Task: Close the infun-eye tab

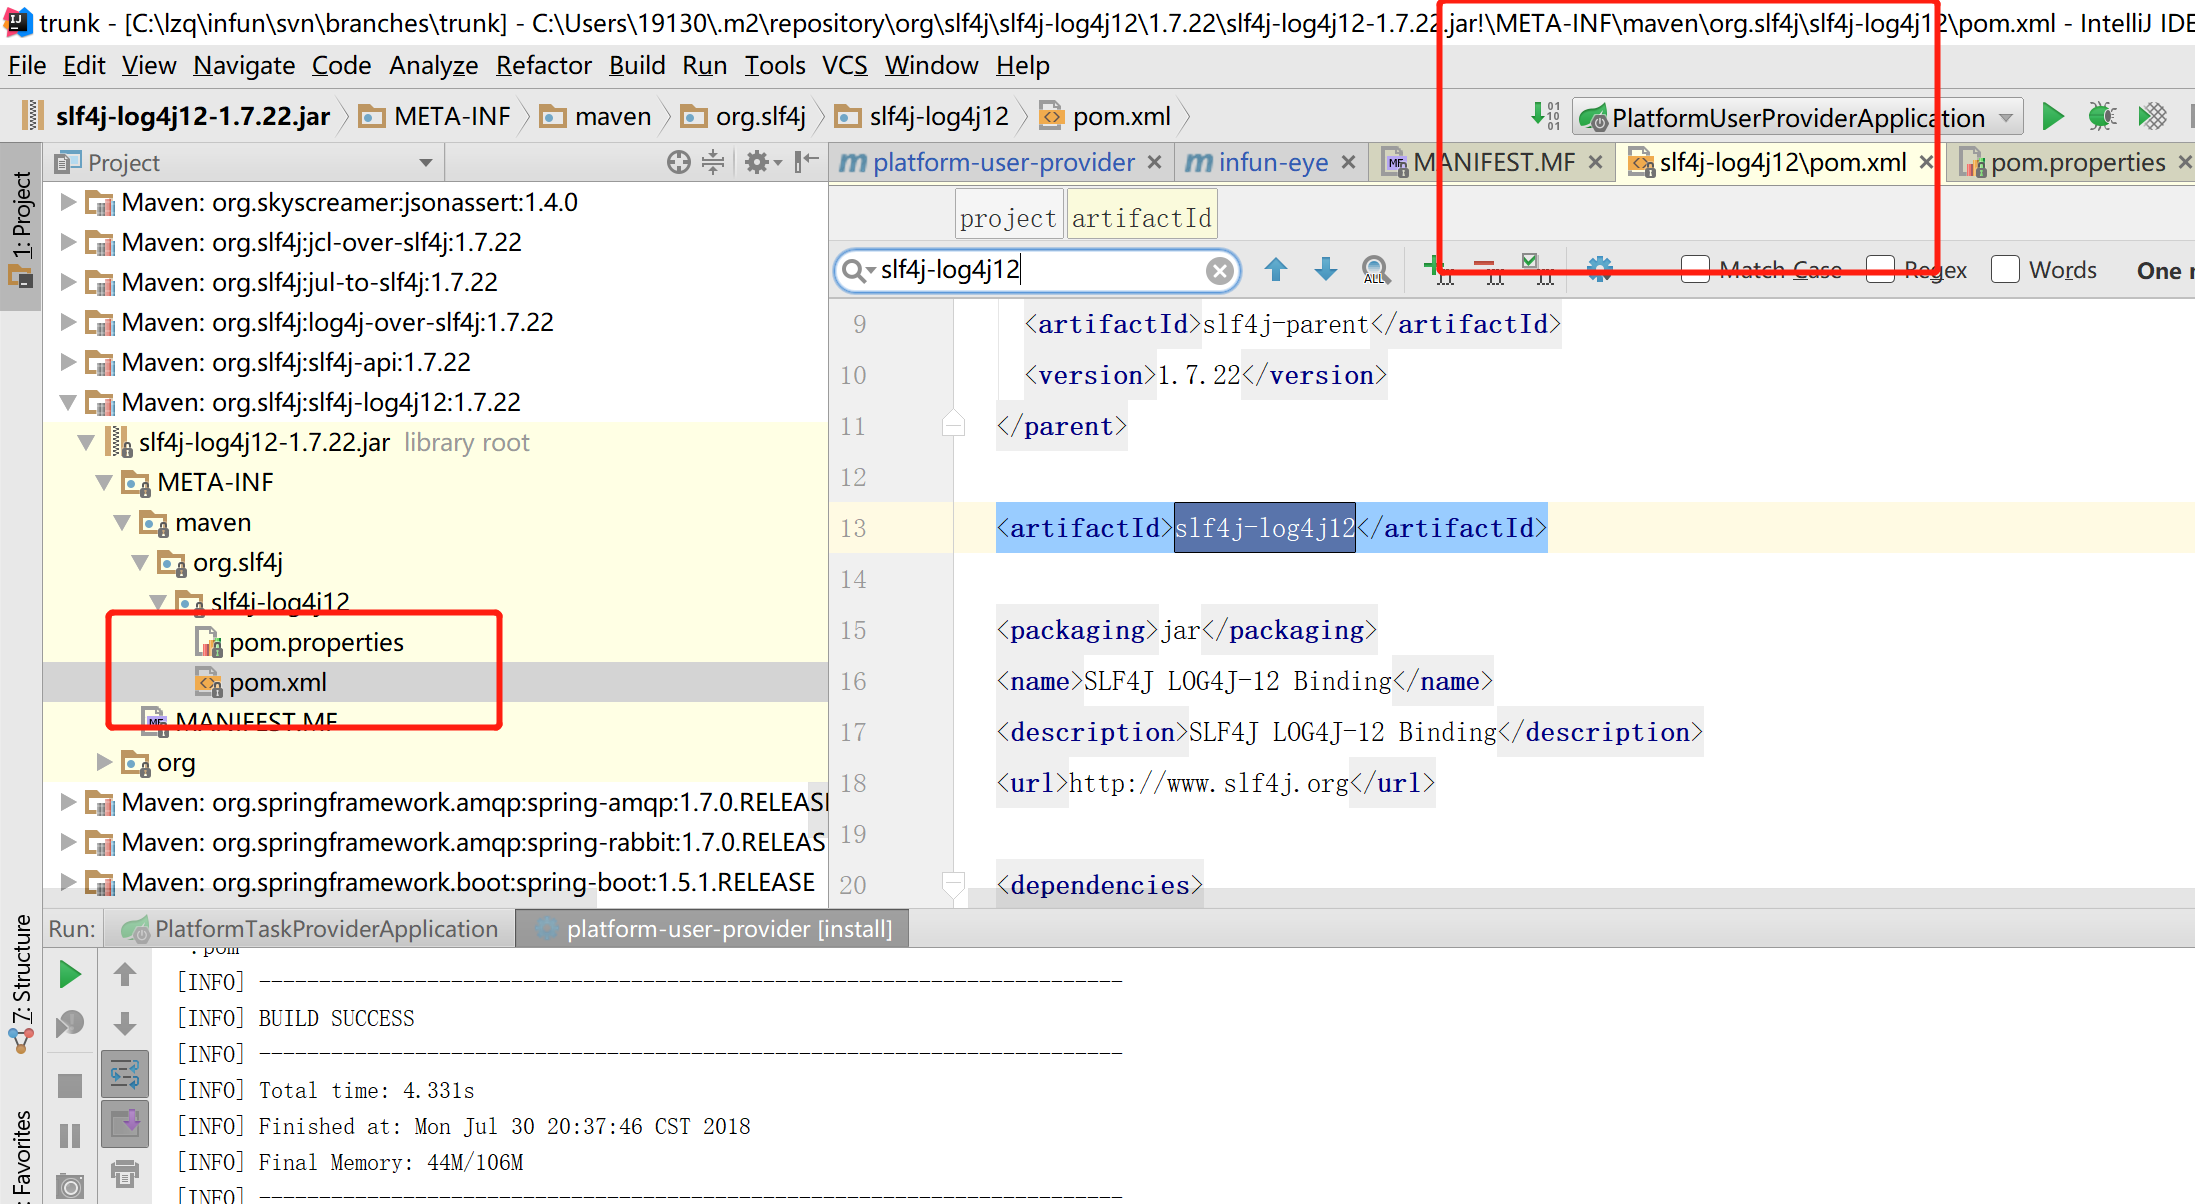Action: click(x=1348, y=162)
